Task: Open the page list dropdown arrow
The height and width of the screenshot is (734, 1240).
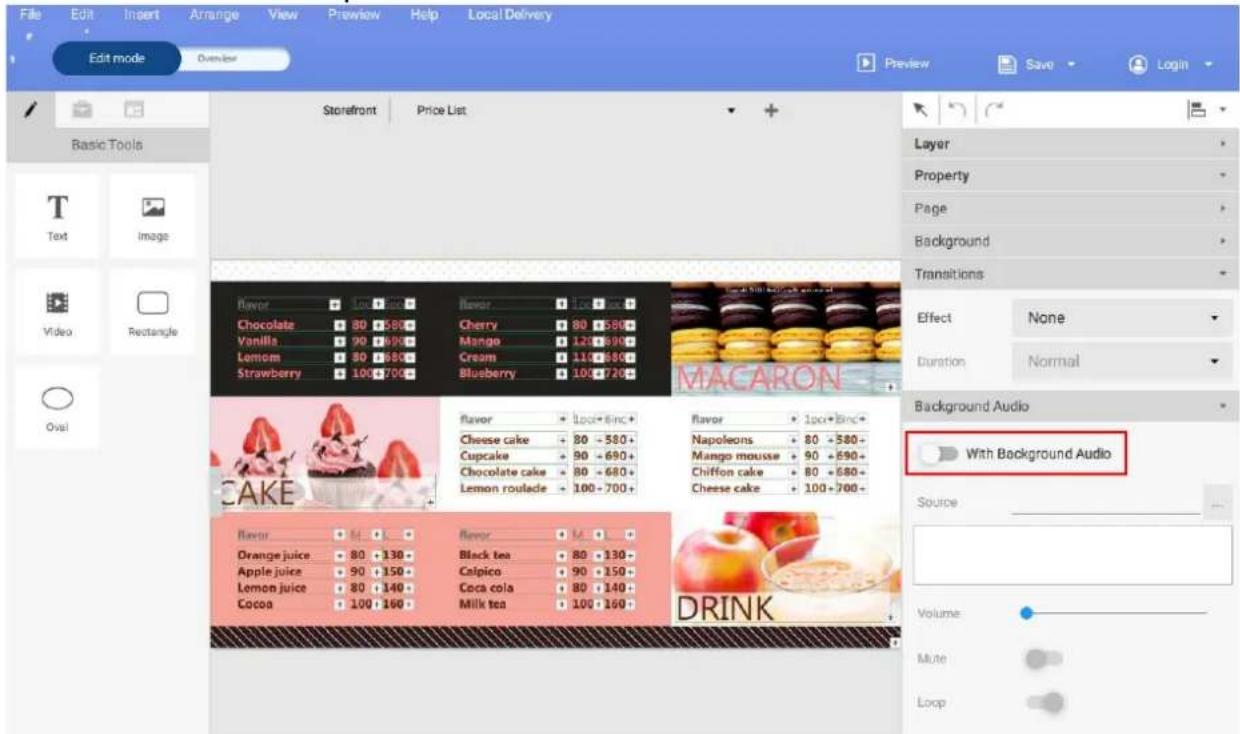Action: tap(731, 111)
